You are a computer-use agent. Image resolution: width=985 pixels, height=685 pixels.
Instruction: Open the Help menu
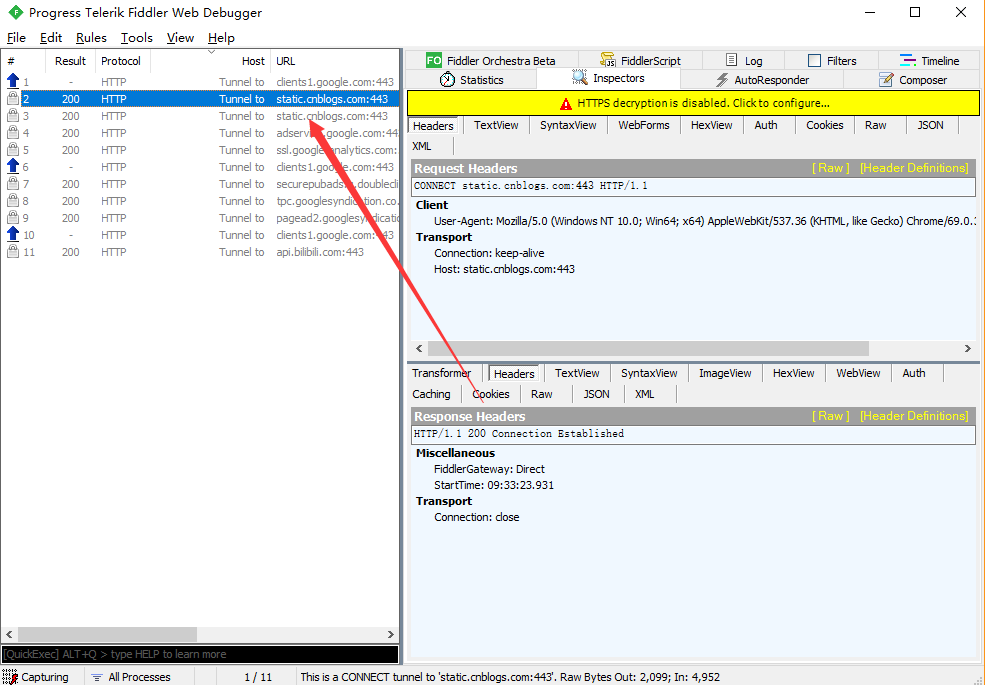pos(221,38)
